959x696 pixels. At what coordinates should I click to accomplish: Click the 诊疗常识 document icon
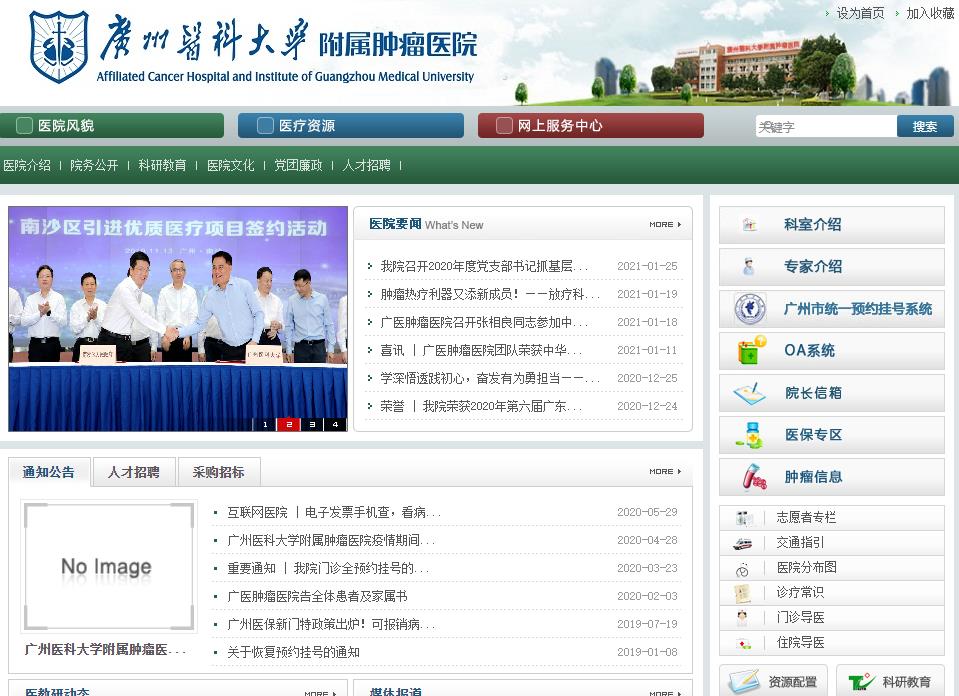pos(742,593)
